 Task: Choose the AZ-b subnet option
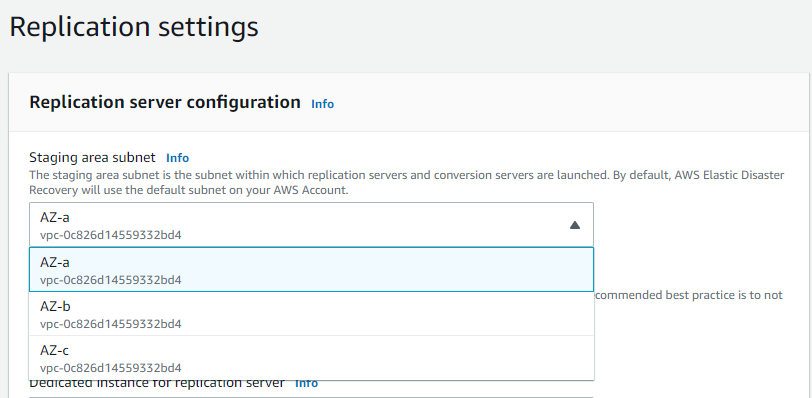(x=311, y=314)
